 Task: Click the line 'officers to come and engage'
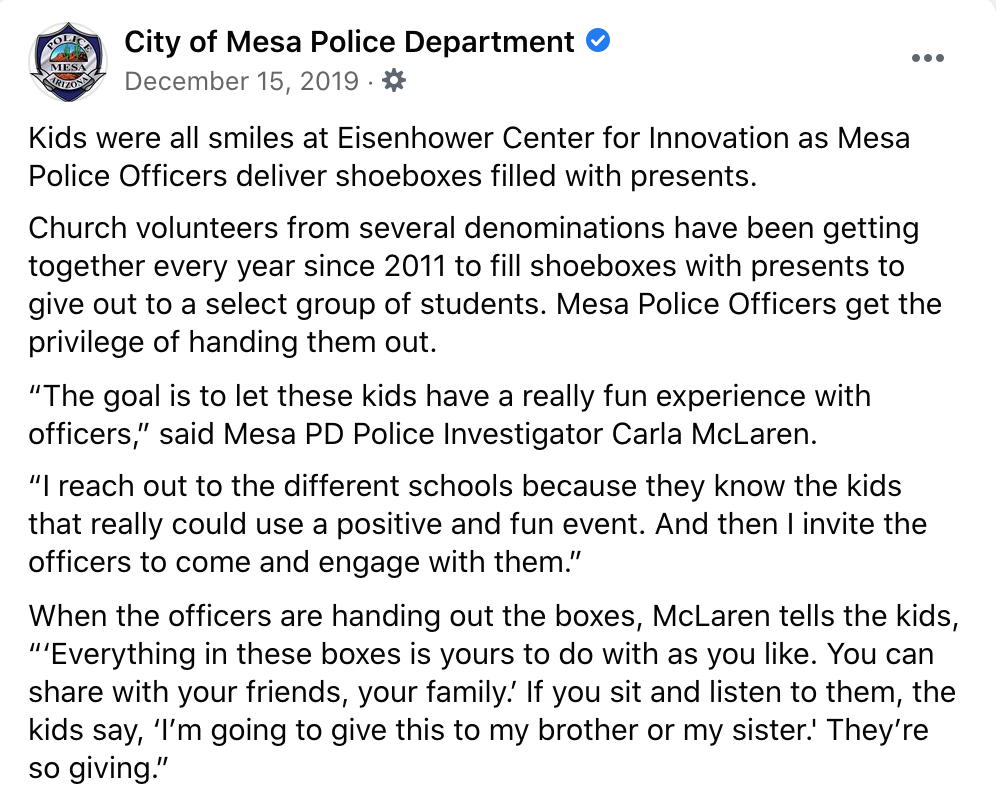(305, 563)
